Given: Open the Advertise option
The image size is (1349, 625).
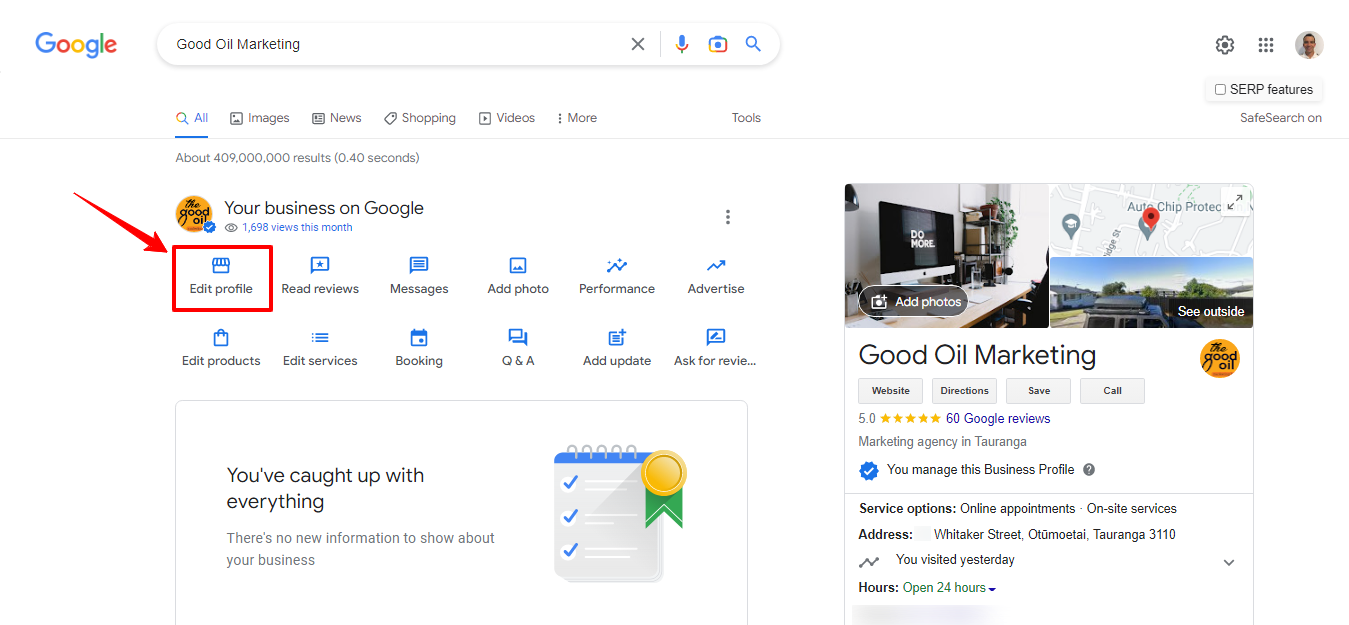Looking at the screenshot, I should [x=716, y=276].
